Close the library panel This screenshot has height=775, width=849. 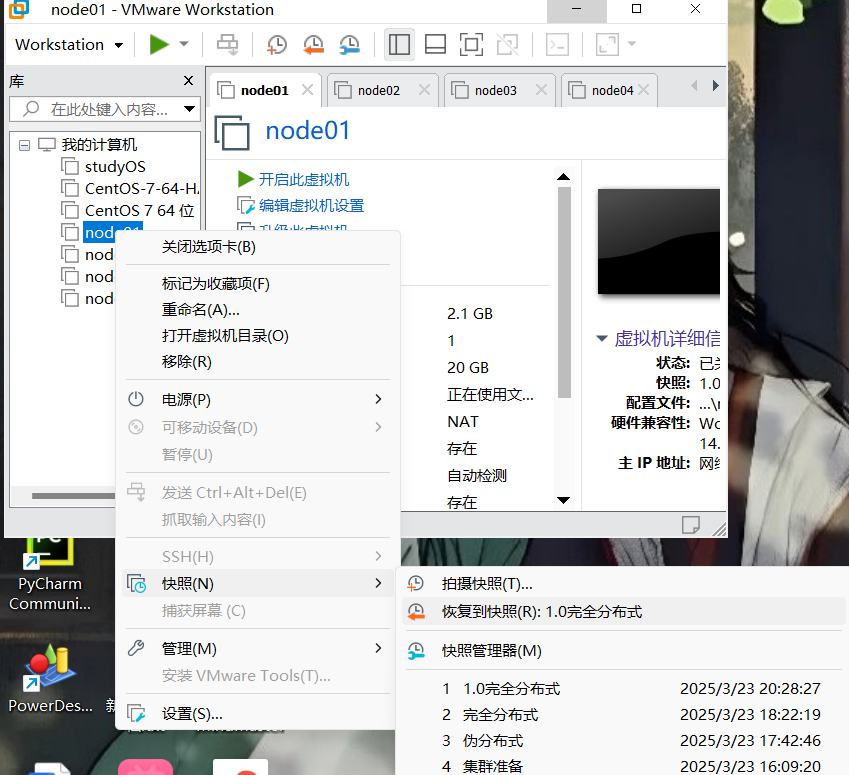tap(188, 81)
